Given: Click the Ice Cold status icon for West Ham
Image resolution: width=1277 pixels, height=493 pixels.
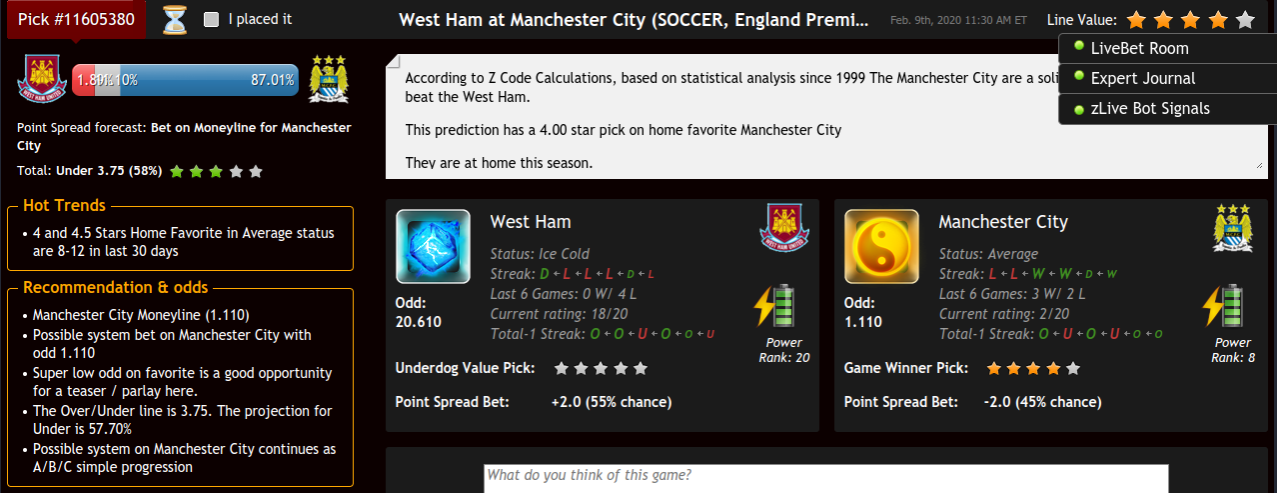Looking at the screenshot, I should (433, 246).
